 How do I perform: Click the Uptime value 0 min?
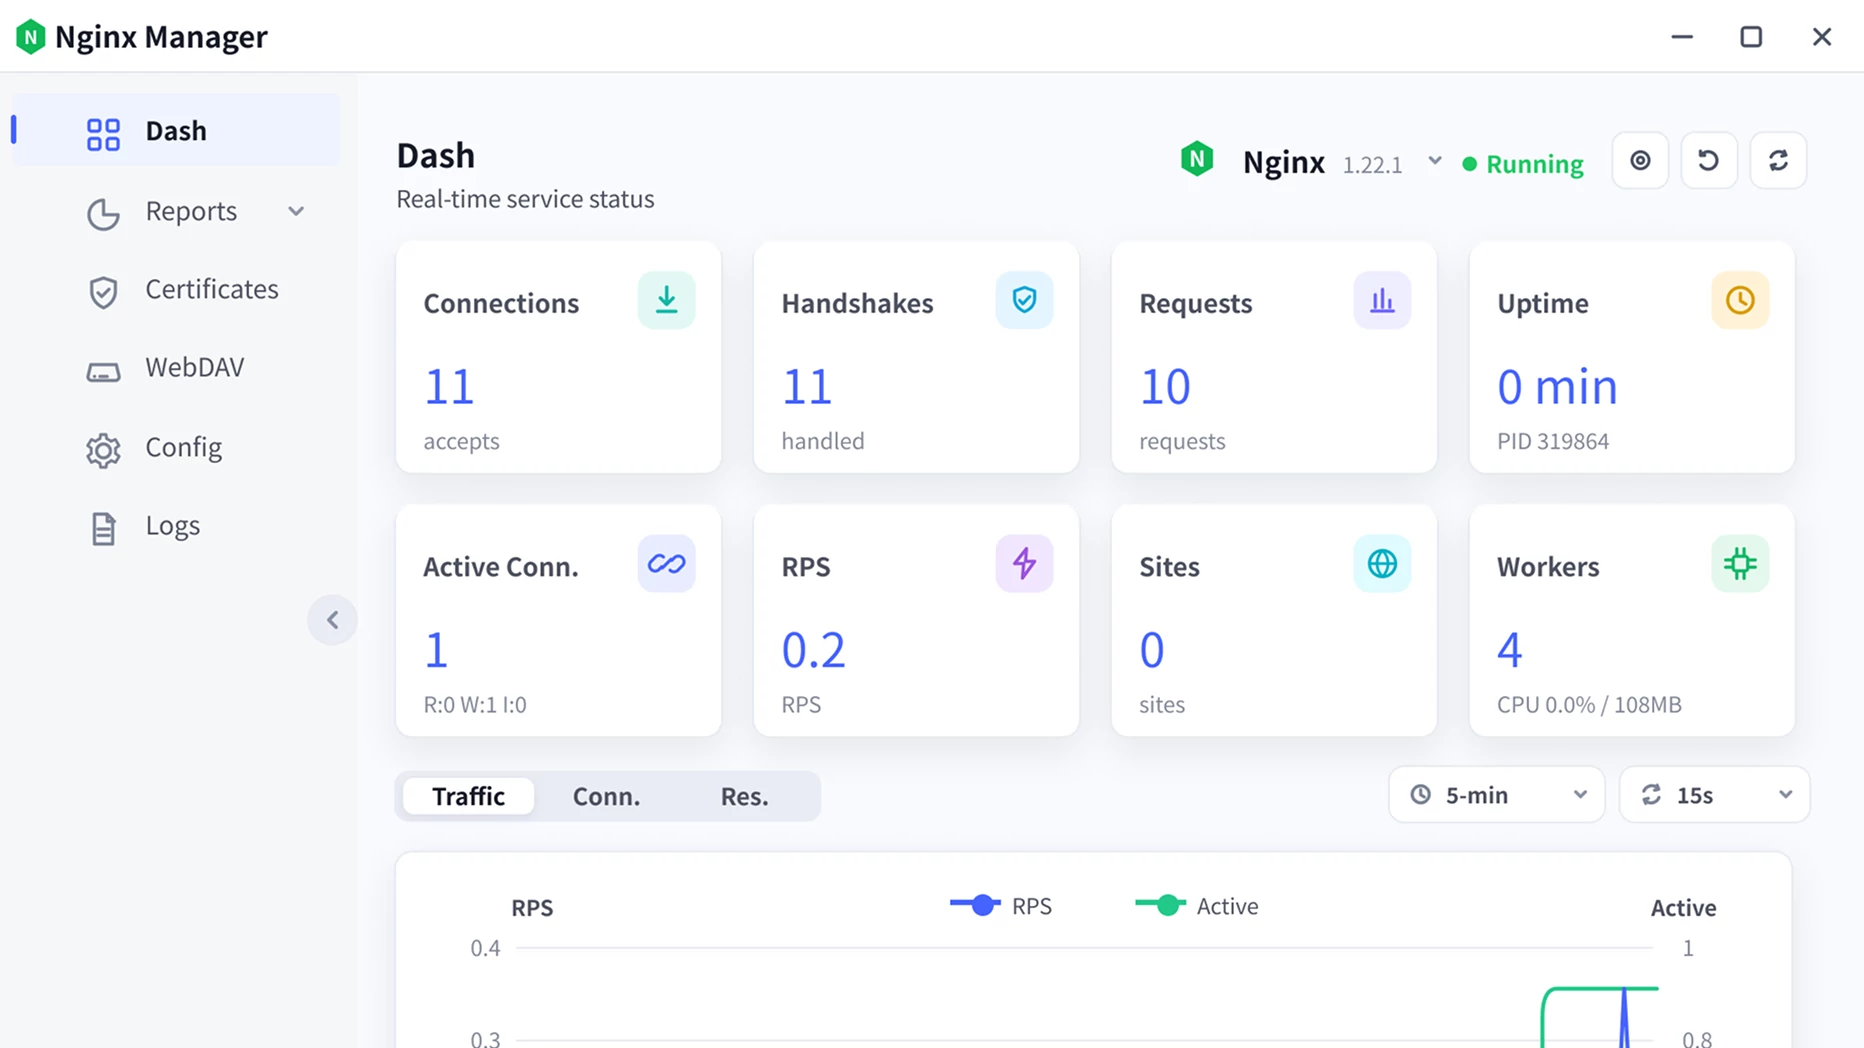point(1557,387)
